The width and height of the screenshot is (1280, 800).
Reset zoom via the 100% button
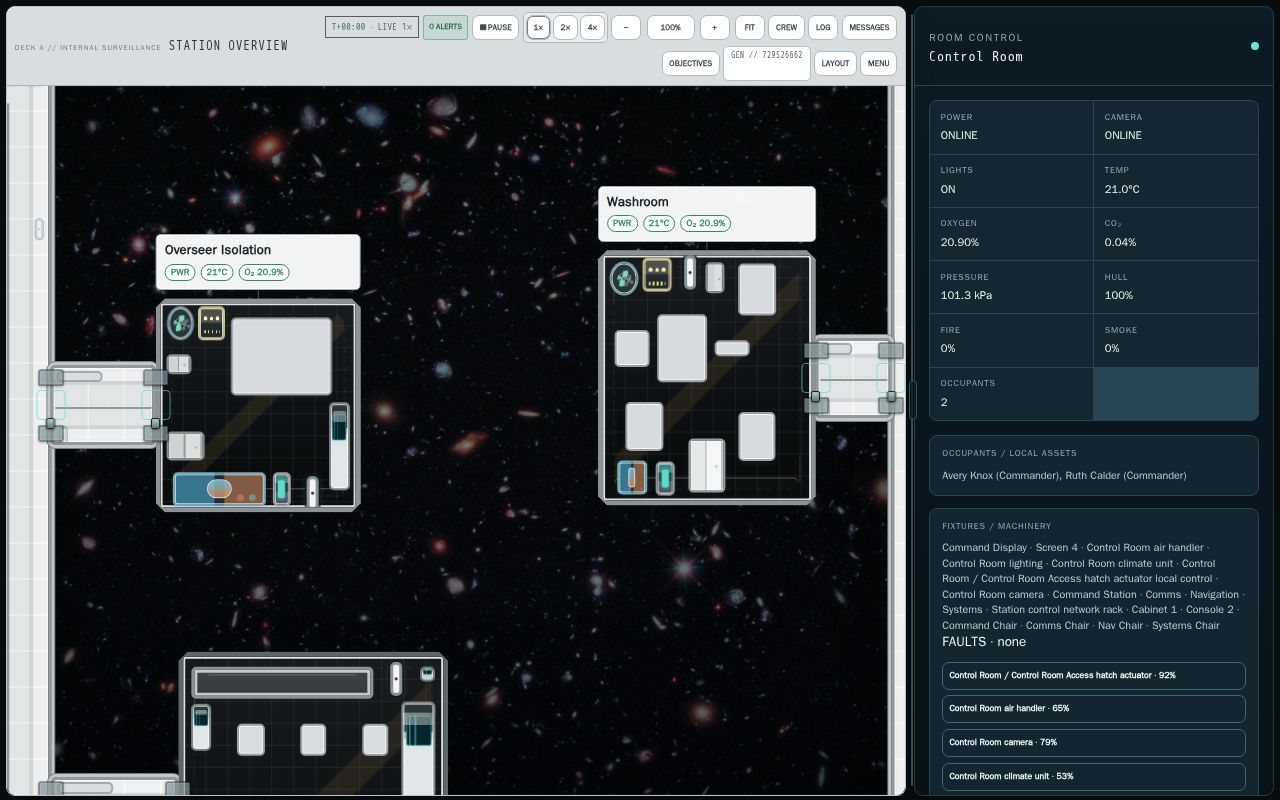tap(671, 27)
